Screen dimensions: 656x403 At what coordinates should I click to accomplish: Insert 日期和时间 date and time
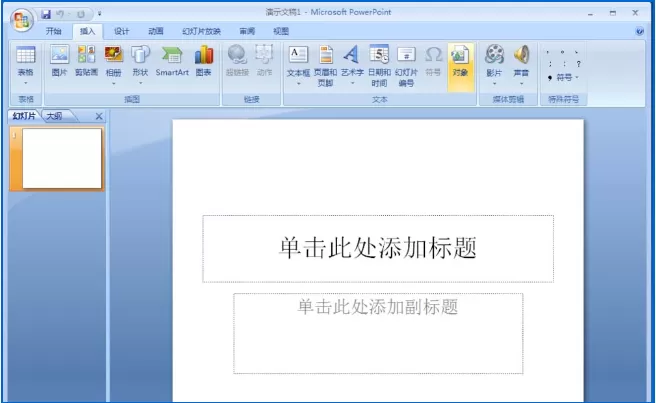point(379,65)
